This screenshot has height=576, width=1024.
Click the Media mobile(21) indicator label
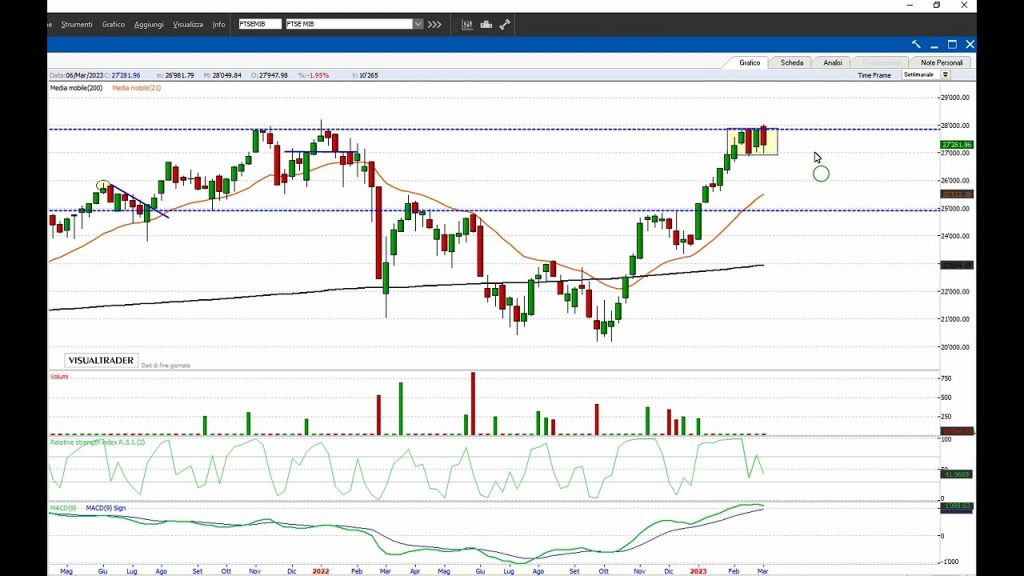136,88
